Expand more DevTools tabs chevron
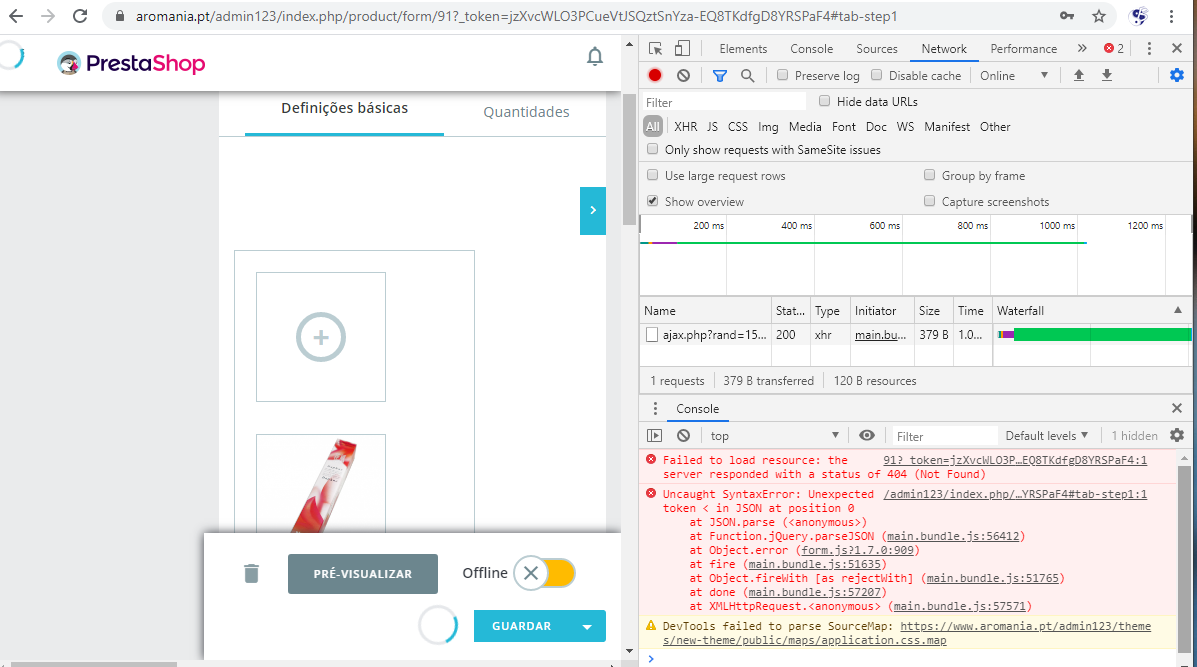Image resolution: width=1197 pixels, height=667 pixels. point(1082,48)
